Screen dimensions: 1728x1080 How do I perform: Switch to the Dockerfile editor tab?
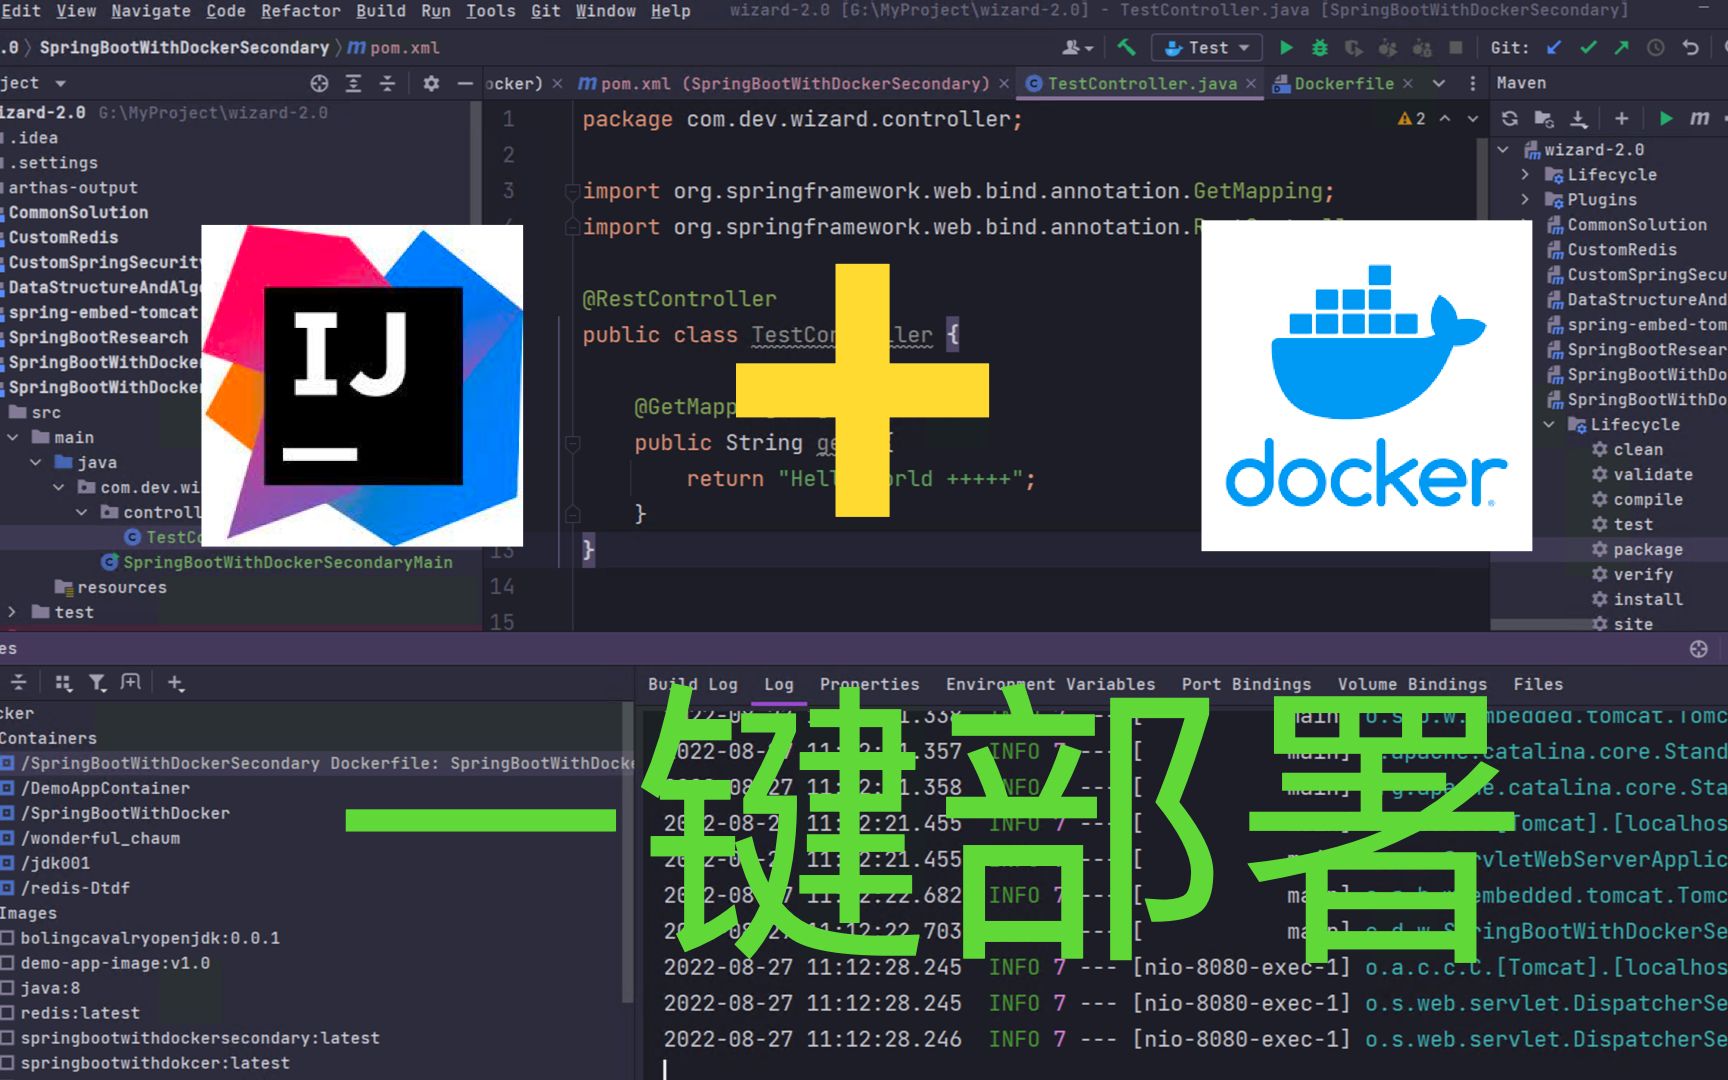pos(1343,83)
